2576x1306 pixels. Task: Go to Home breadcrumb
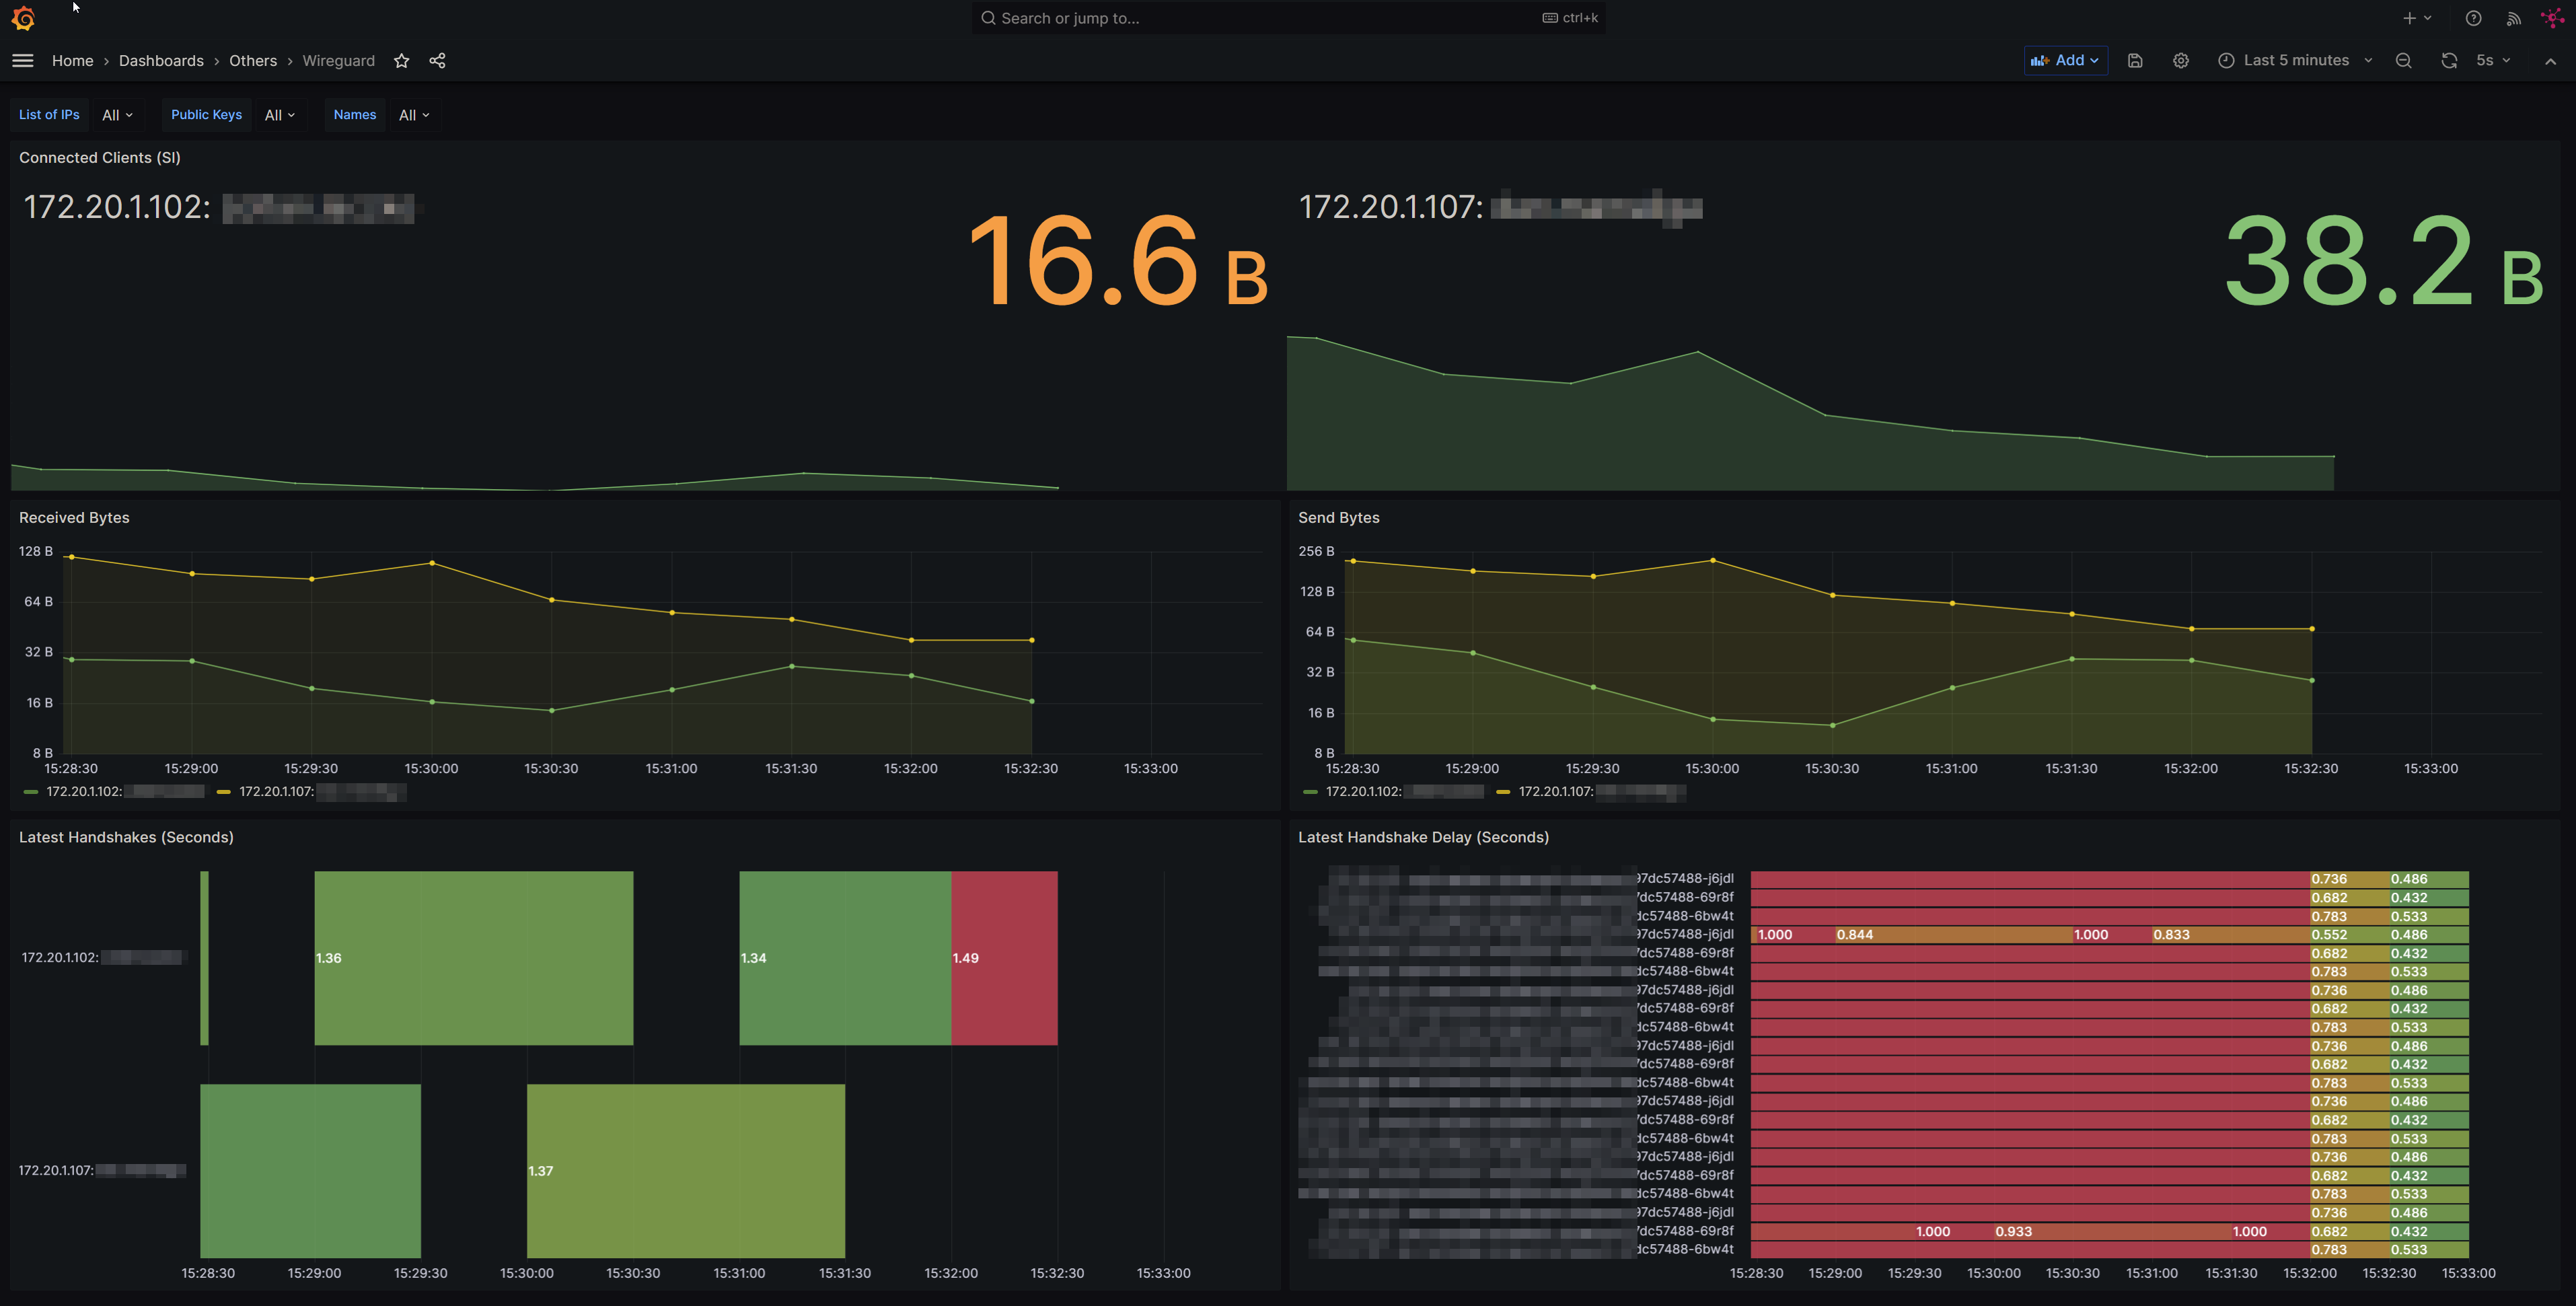(x=72, y=61)
